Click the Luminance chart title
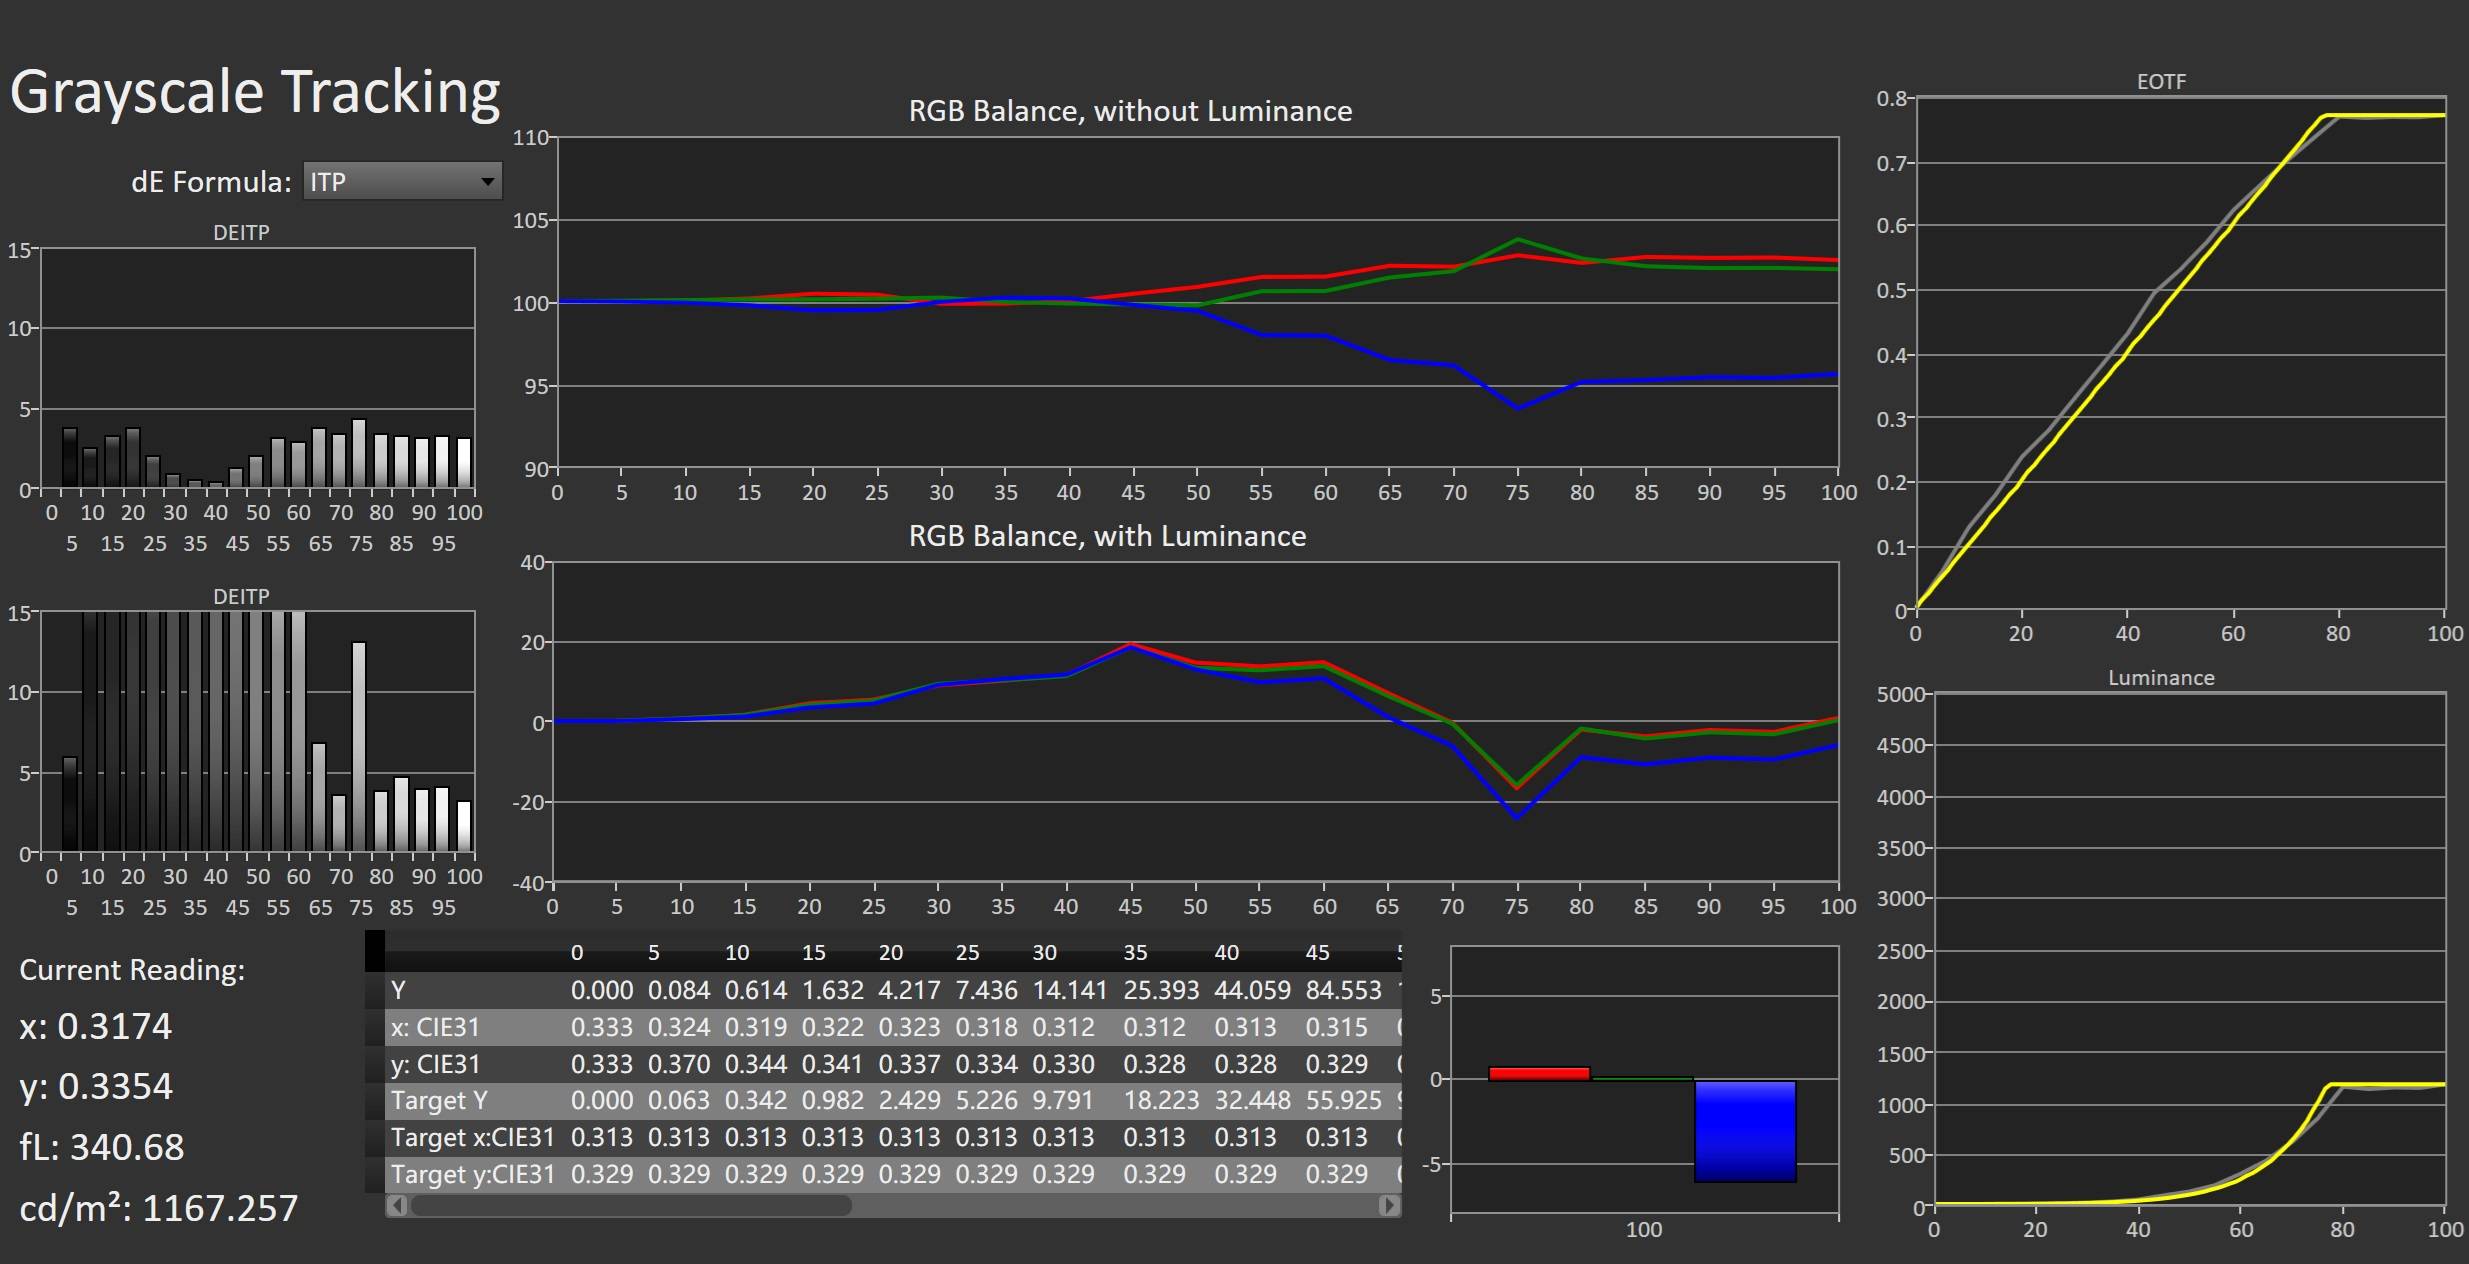 [2160, 678]
